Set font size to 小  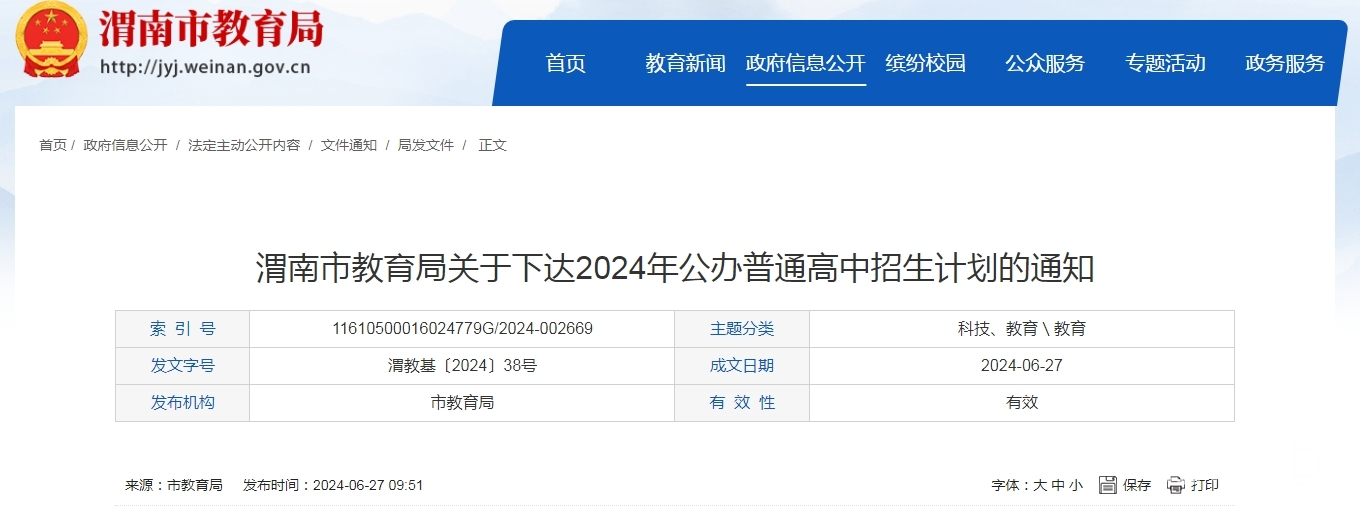1075,486
